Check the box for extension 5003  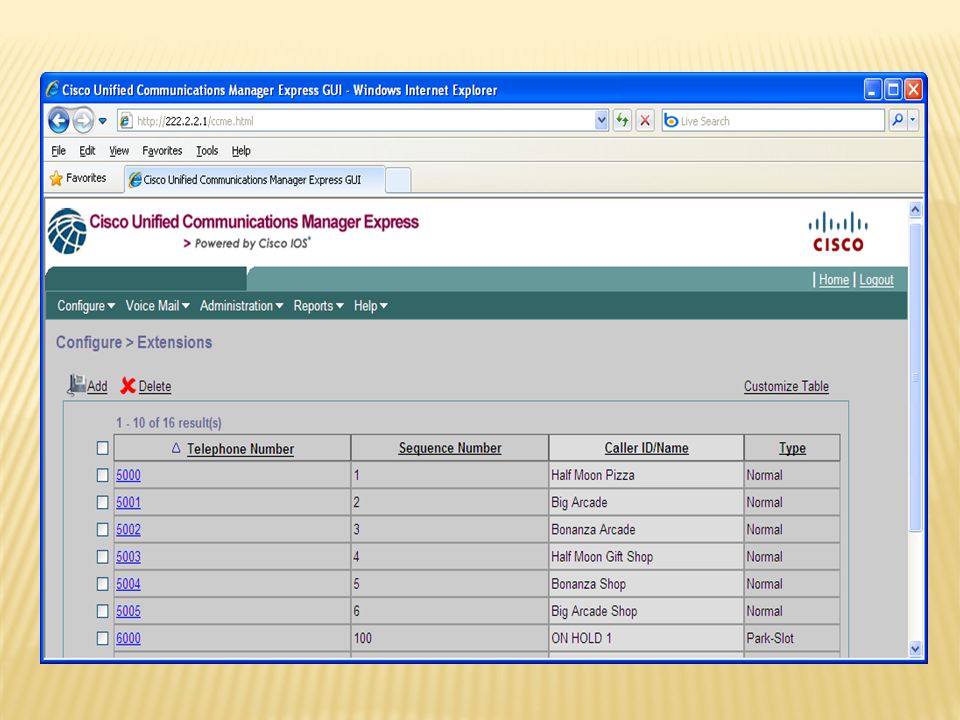pyautogui.click(x=102, y=557)
